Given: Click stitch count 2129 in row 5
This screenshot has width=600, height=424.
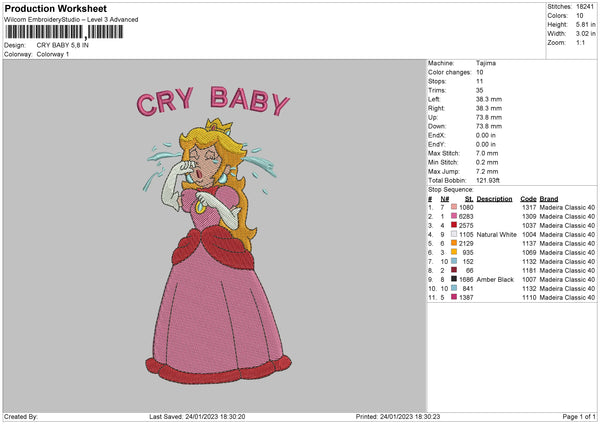Looking at the screenshot, I should pos(466,243).
